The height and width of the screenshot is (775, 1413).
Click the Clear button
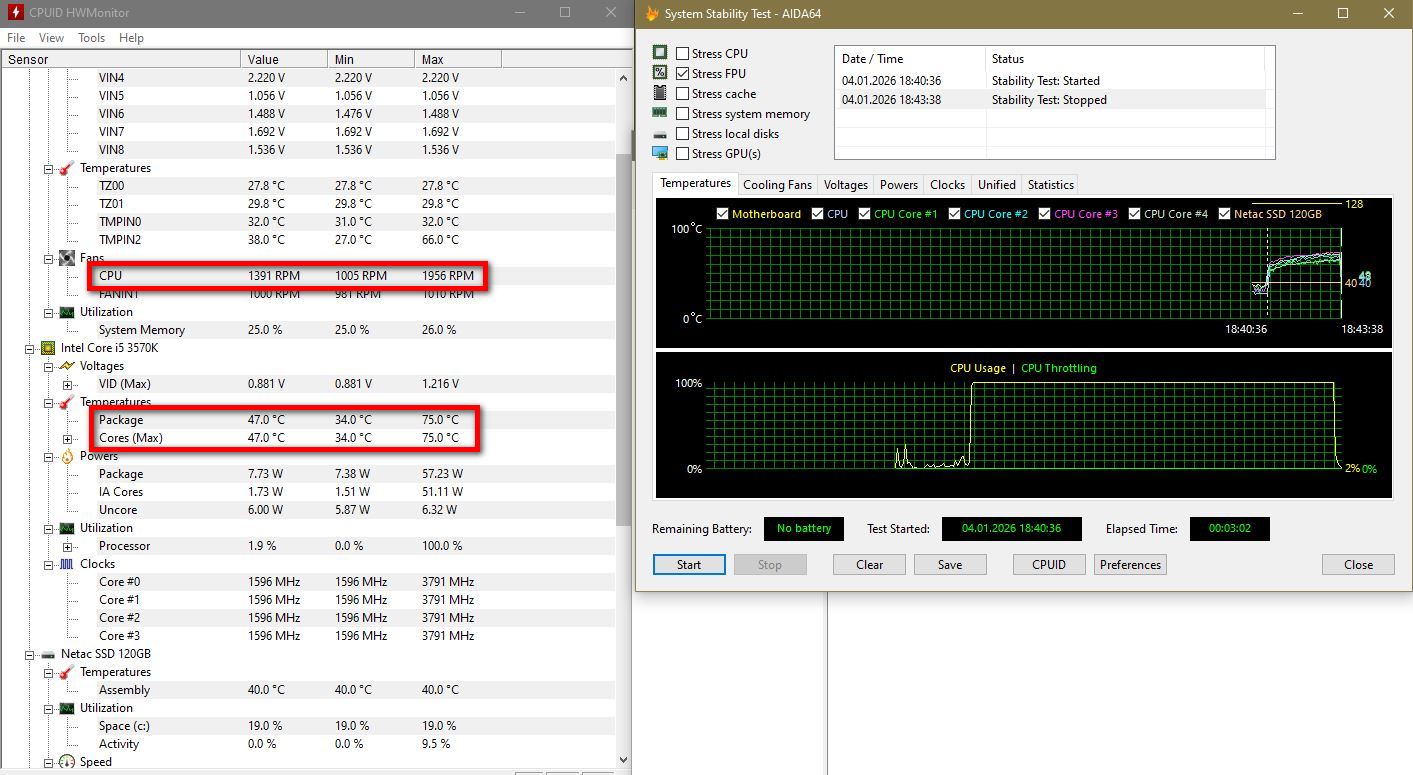[869, 564]
